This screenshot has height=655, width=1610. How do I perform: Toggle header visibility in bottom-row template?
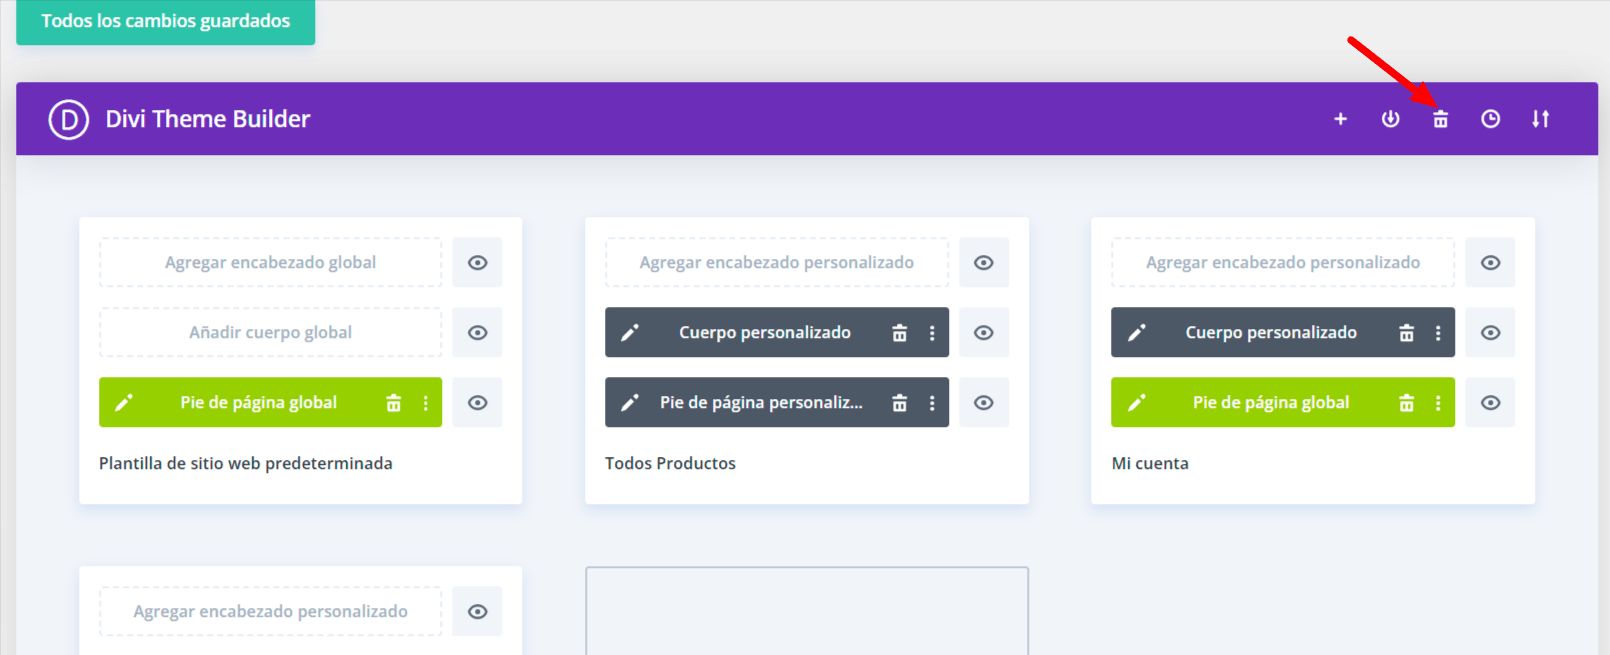478,611
